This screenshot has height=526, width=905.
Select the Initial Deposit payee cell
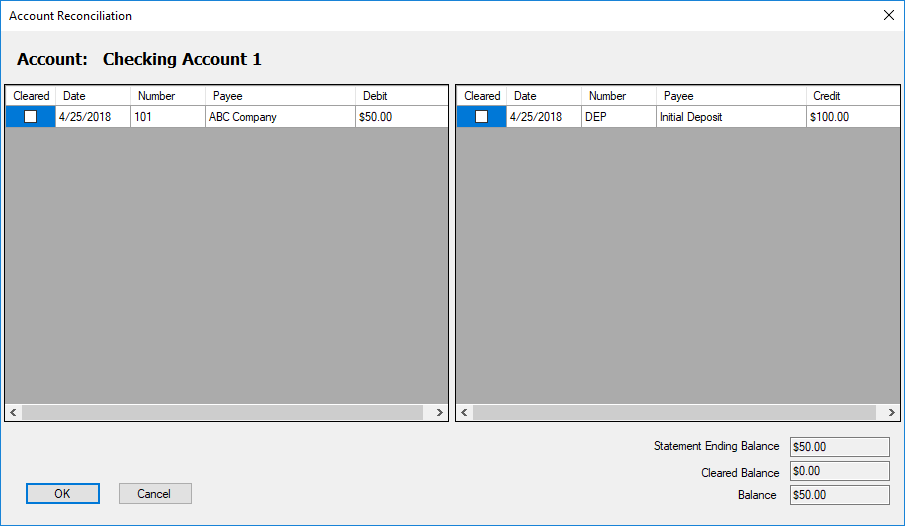[731, 117]
